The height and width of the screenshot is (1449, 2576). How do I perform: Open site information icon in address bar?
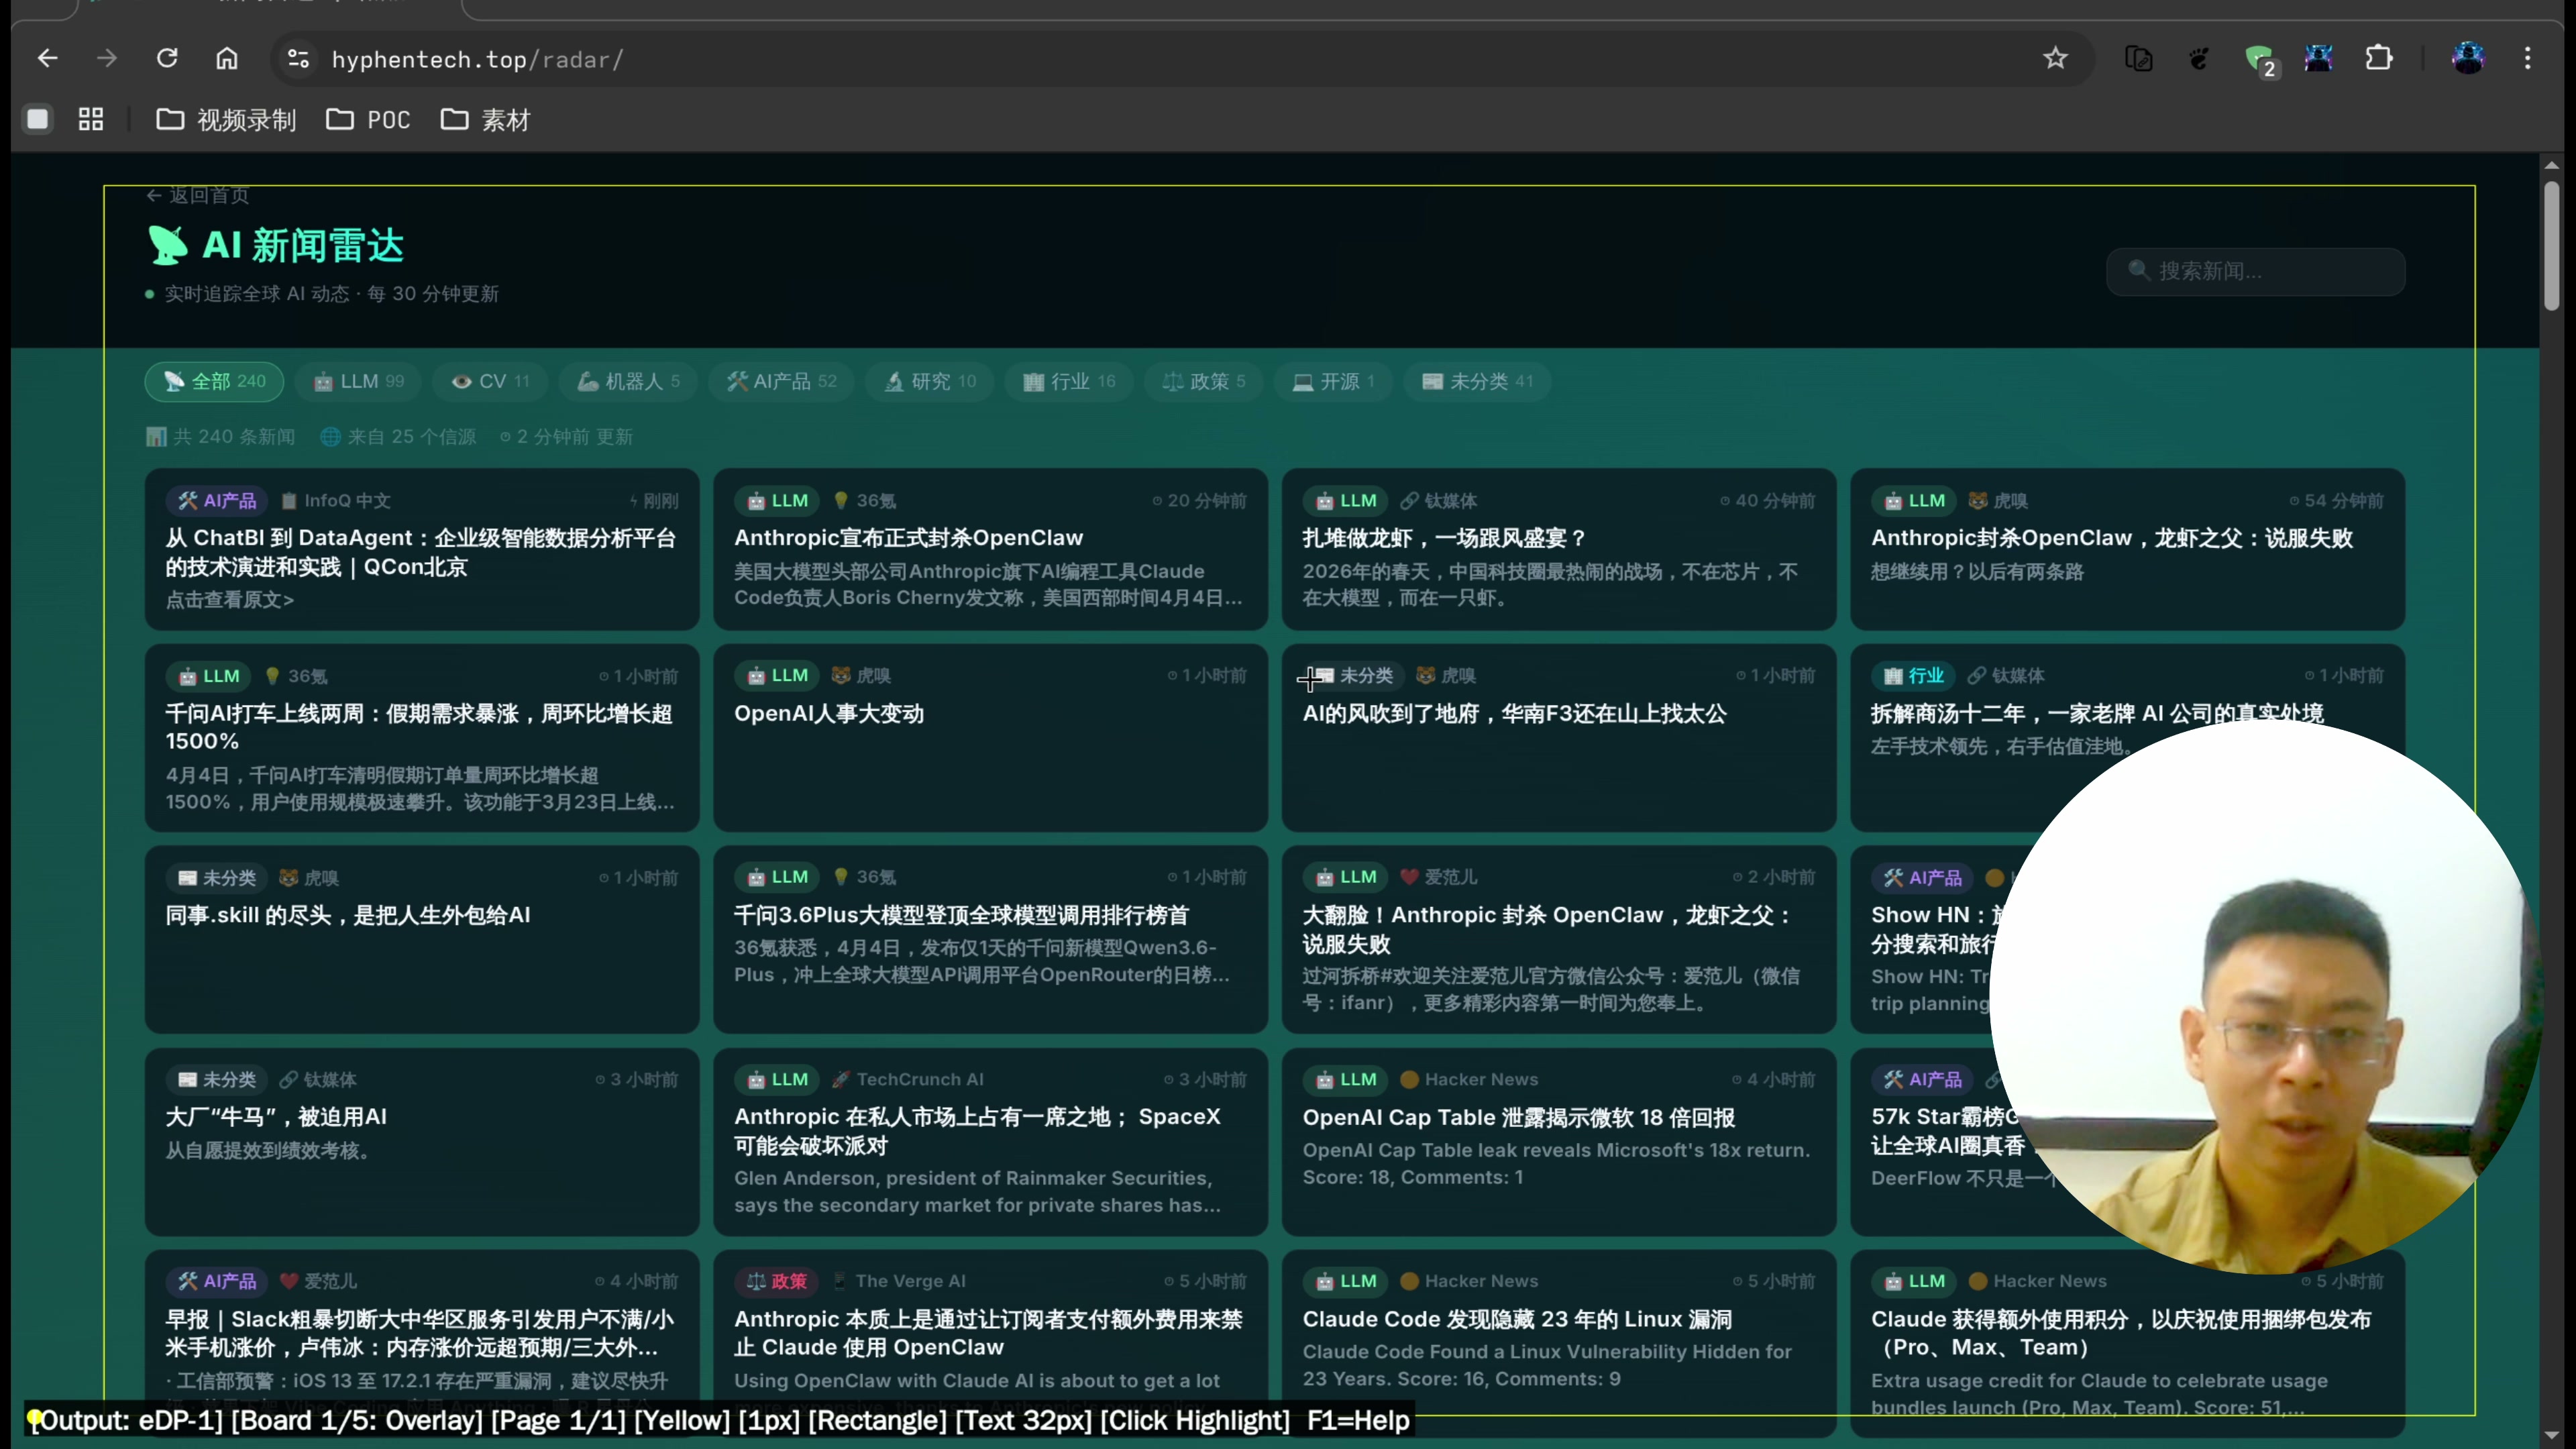[x=298, y=59]
